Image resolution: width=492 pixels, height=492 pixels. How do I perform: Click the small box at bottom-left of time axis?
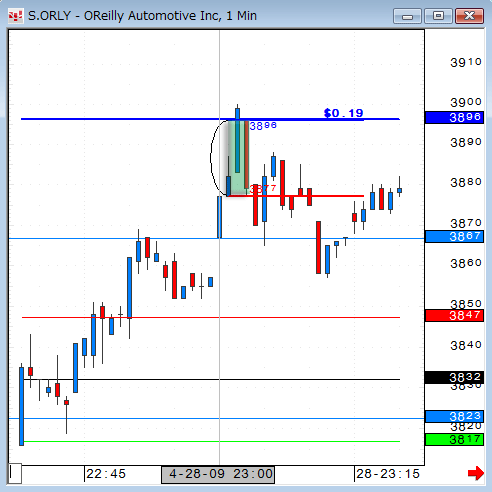tap(15, 473)
